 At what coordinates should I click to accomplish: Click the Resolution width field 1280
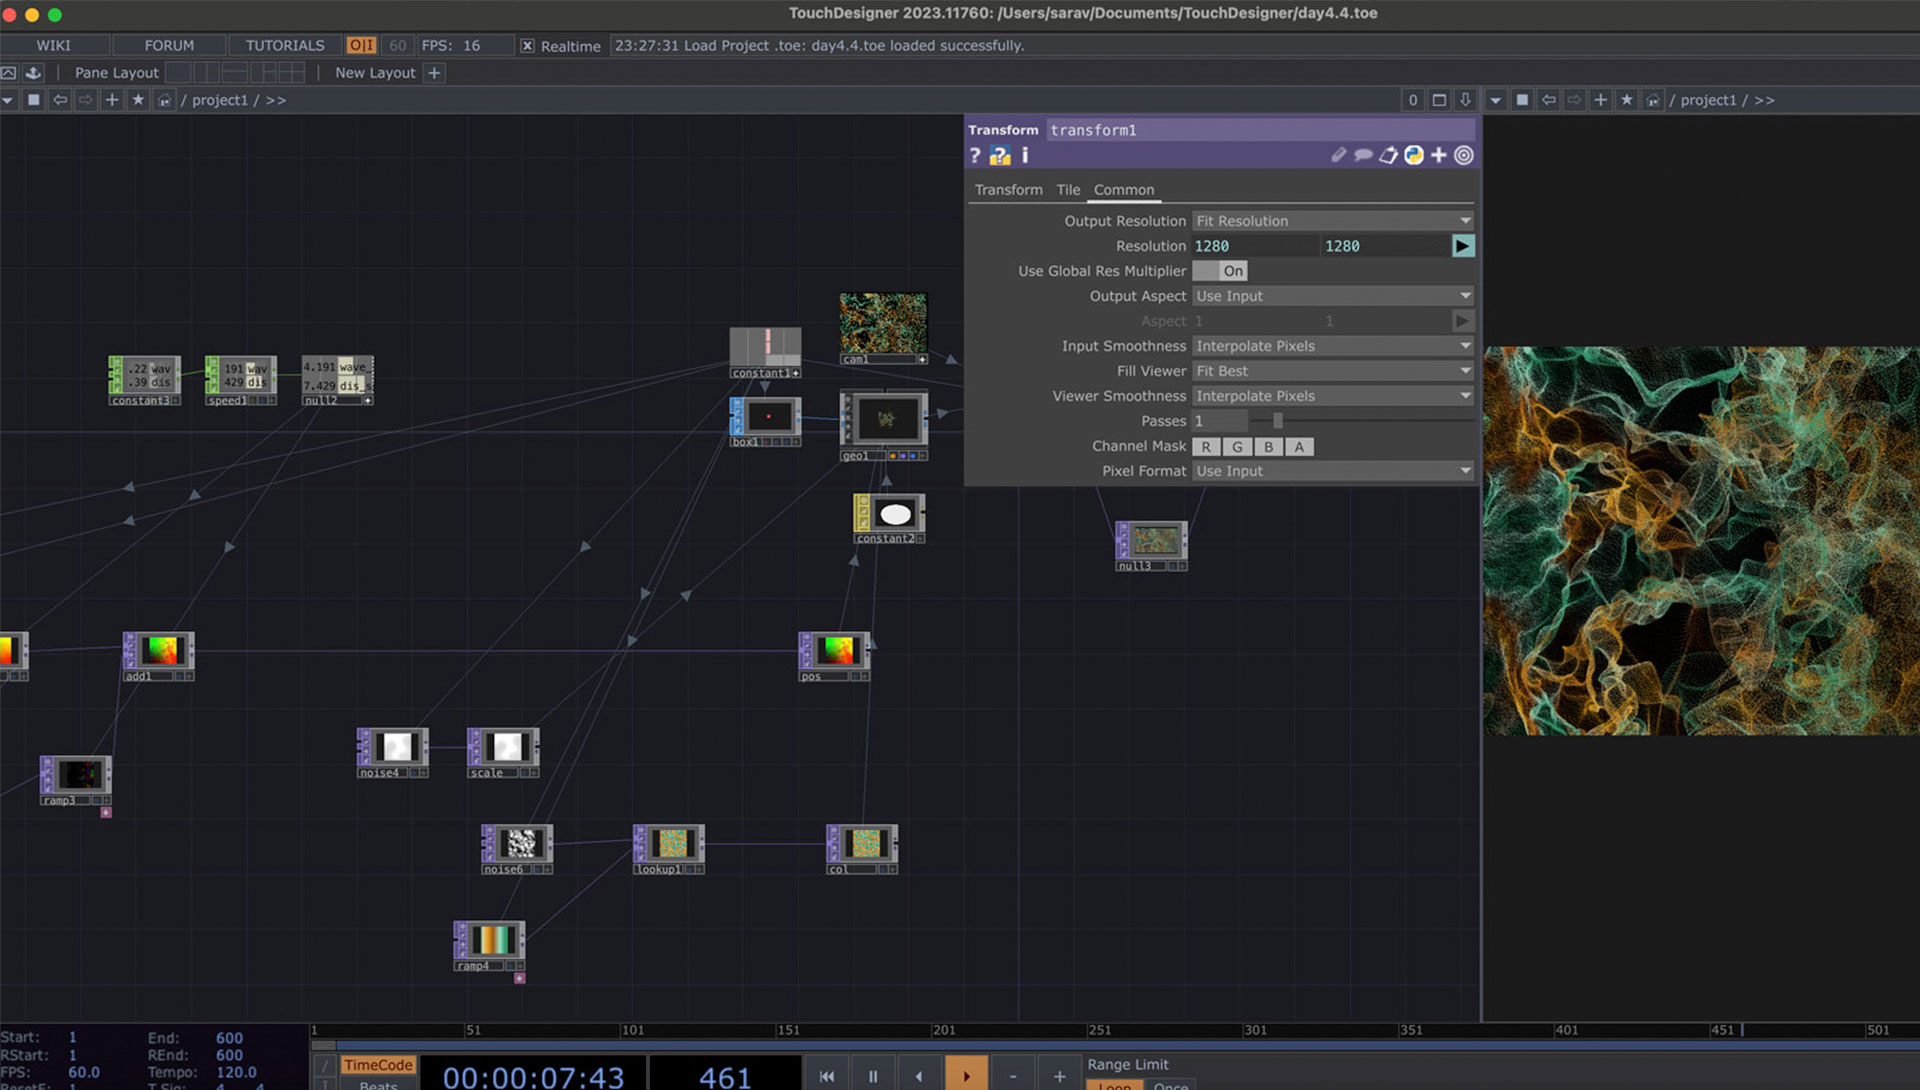1255,246
